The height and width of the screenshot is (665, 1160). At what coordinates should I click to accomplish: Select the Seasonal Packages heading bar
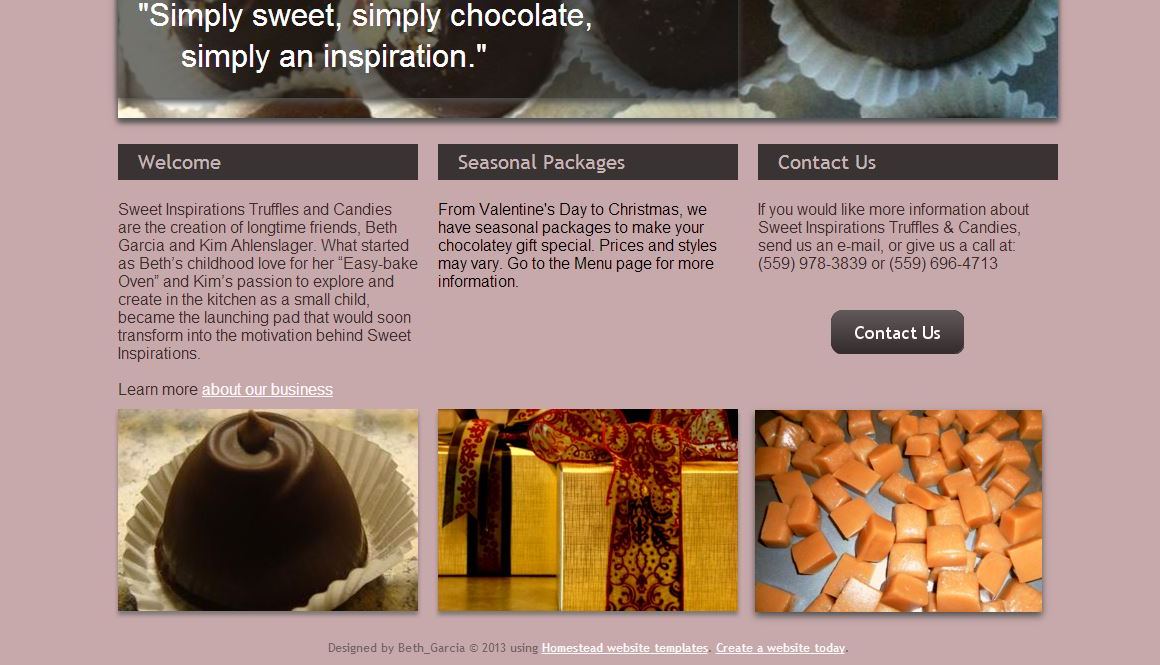(x=587, y=162)
